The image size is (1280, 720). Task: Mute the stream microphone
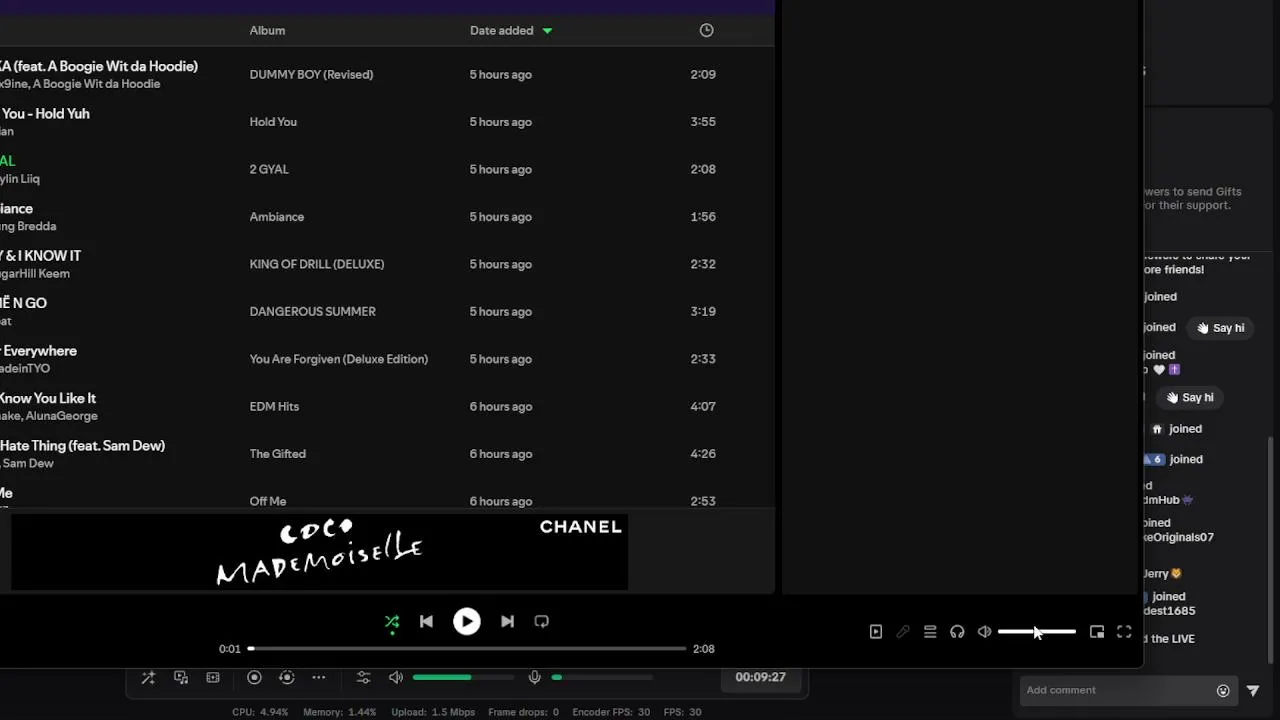[535, 677]
